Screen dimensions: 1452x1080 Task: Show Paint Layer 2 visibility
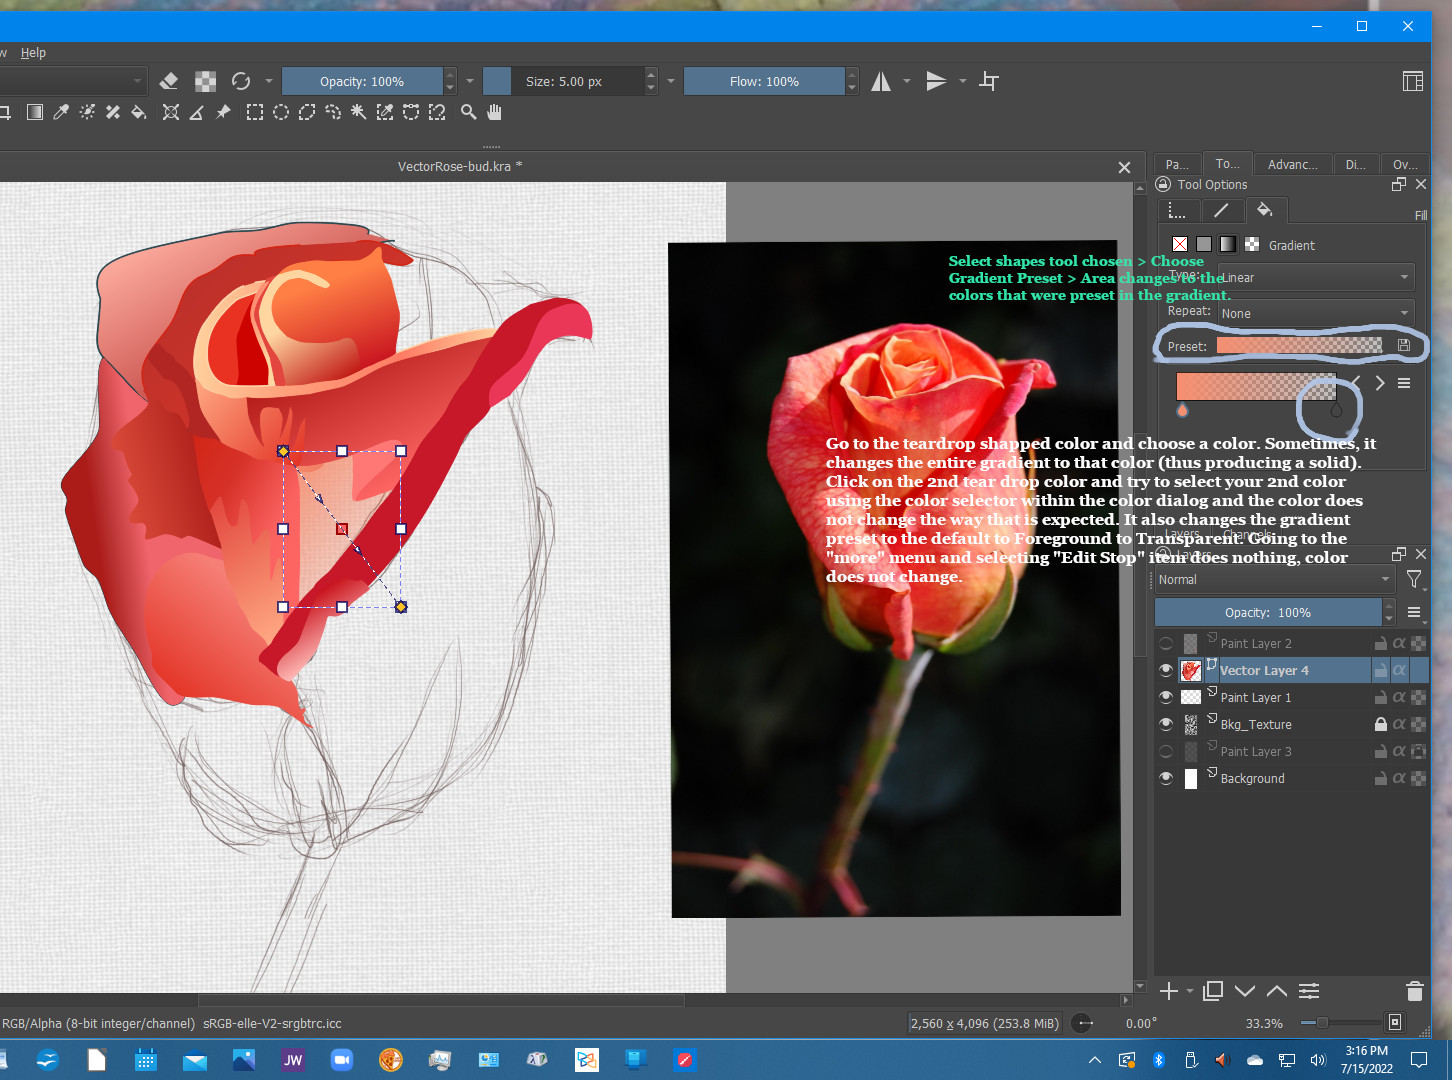tap(1166, 643)
